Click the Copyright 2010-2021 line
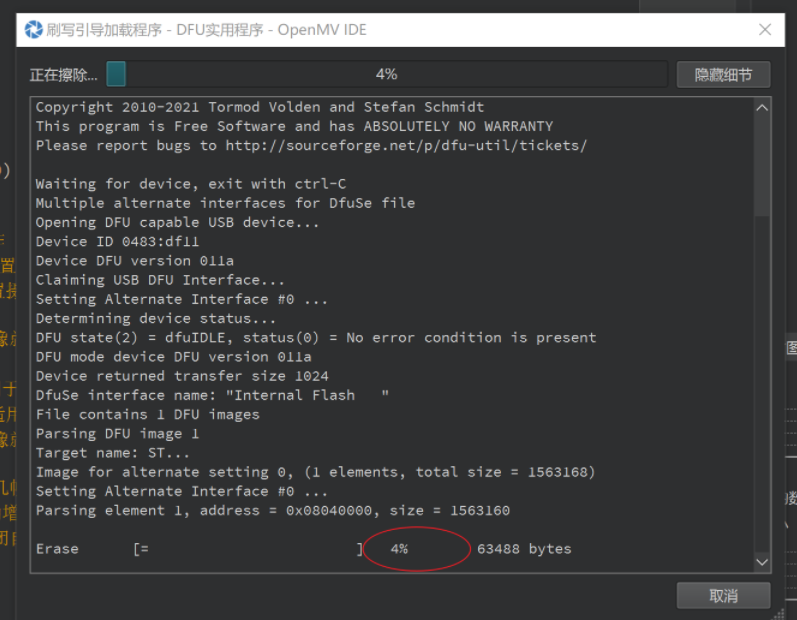The width and height of the screenshot is (797, 620). click(x=260, y=107)
